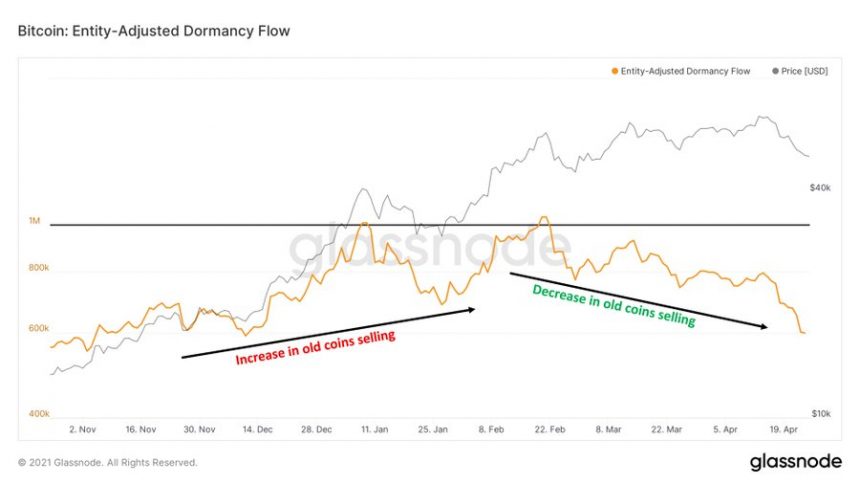Click the green "Decrease in old coins selling" annotation
The width and height of the screenshot is (860, 484).
(613, 305)
